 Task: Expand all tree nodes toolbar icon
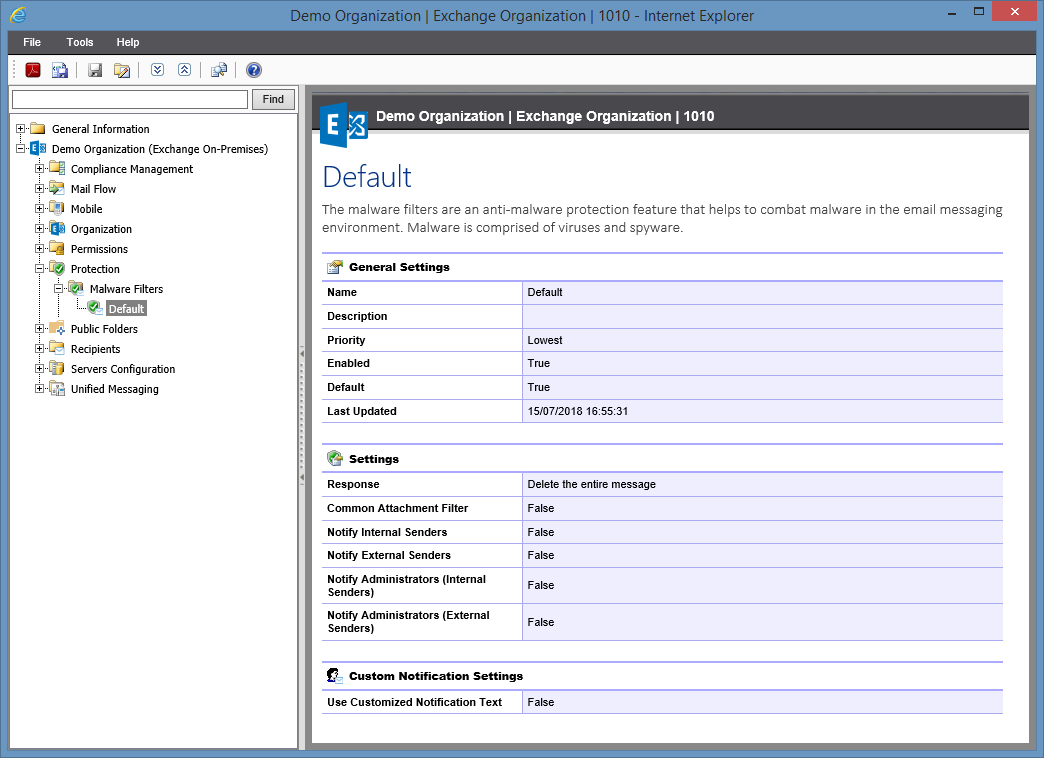pyautogui.click(x=157, y=70)
